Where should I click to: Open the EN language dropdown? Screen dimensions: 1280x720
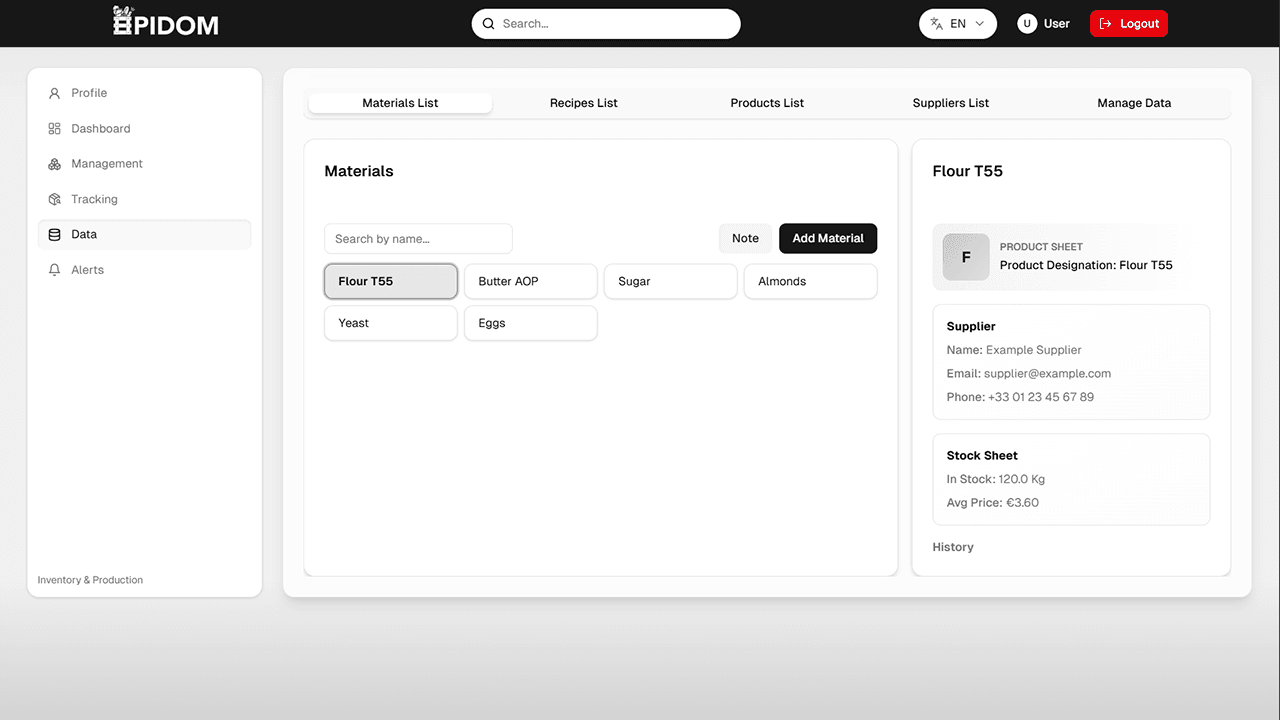pos(957,22)
